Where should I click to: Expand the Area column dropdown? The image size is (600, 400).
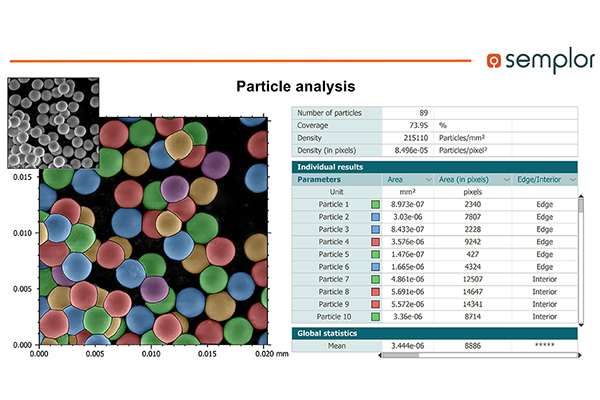click(430, 179)
